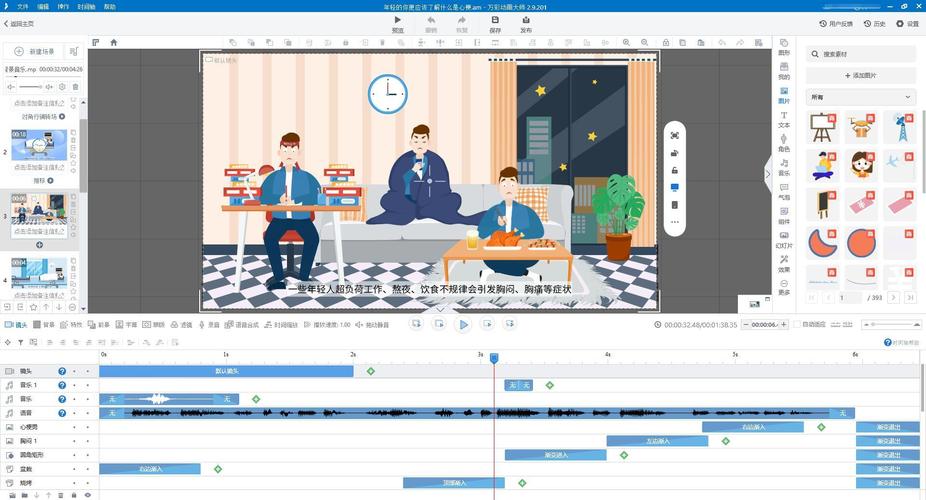Decrease timeline duration with minus stepper
This screenshot has height=500, width=926.
(x=746, y=325)
